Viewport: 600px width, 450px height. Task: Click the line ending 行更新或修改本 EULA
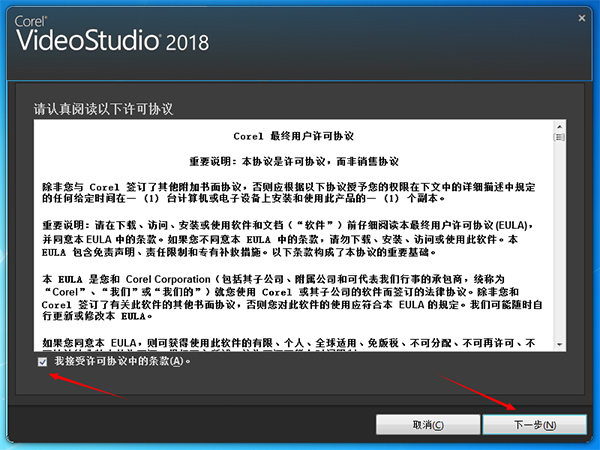click(x=97, y=316)
